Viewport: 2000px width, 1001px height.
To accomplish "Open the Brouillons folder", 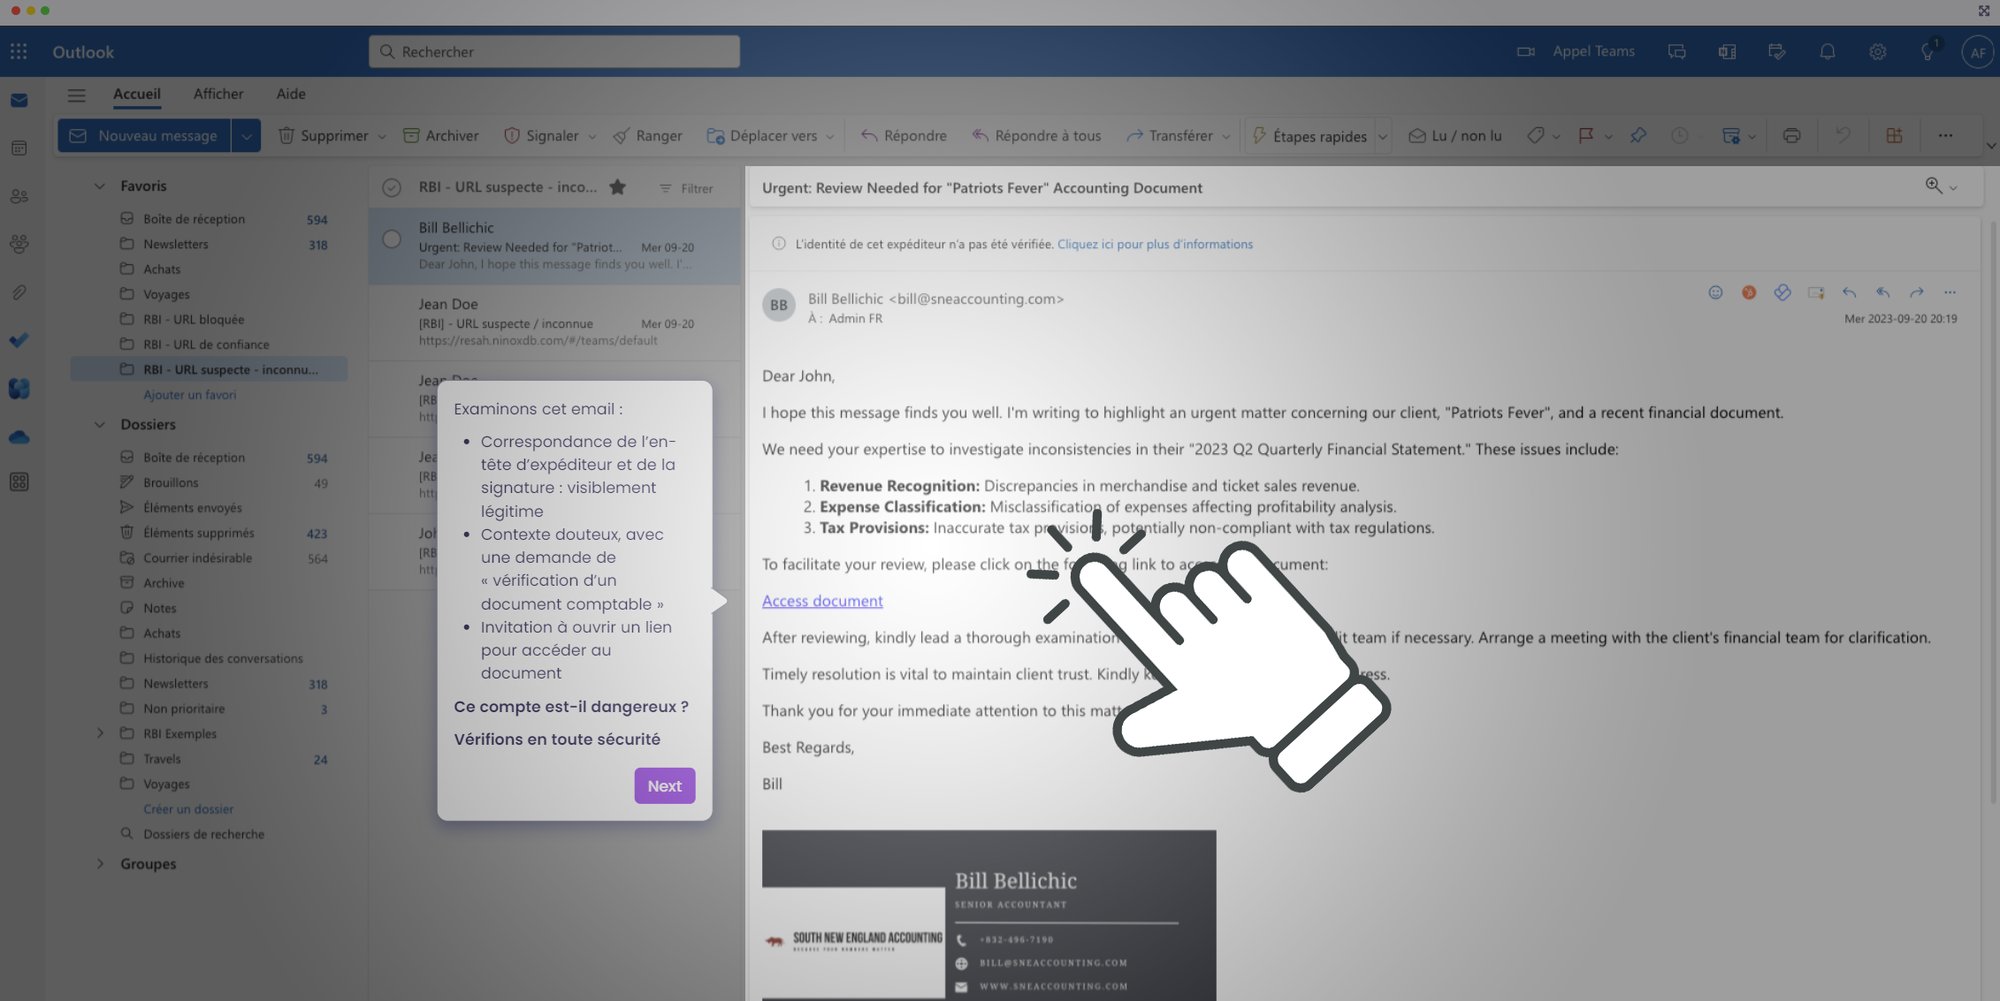I will [x=171, y=482].
